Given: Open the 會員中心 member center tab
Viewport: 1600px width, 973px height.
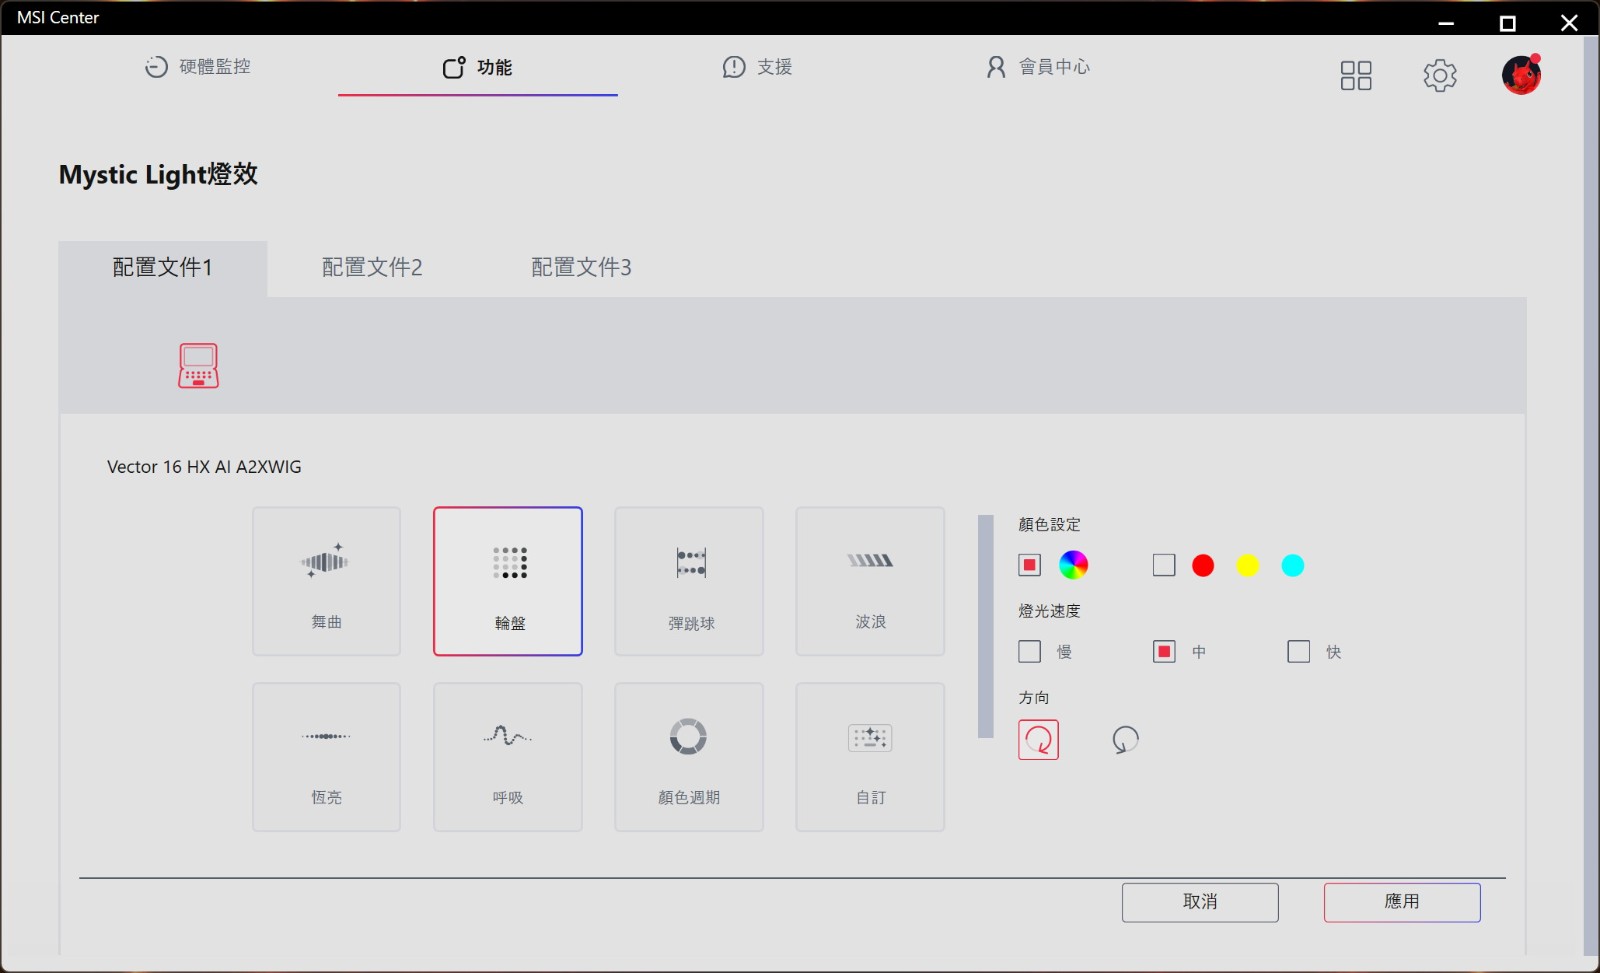Looking at the screenshot, I should 1038,67.
